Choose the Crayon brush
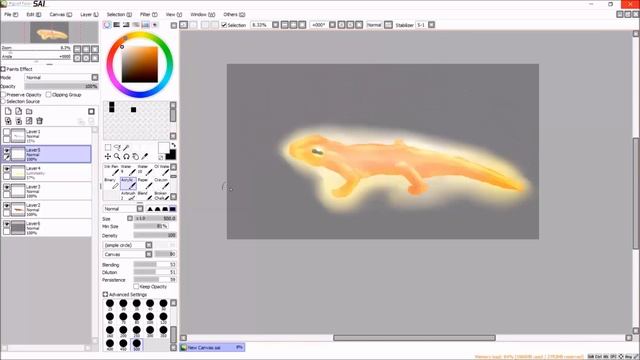Viewport: 640px width, 360px height. (161, 183)
